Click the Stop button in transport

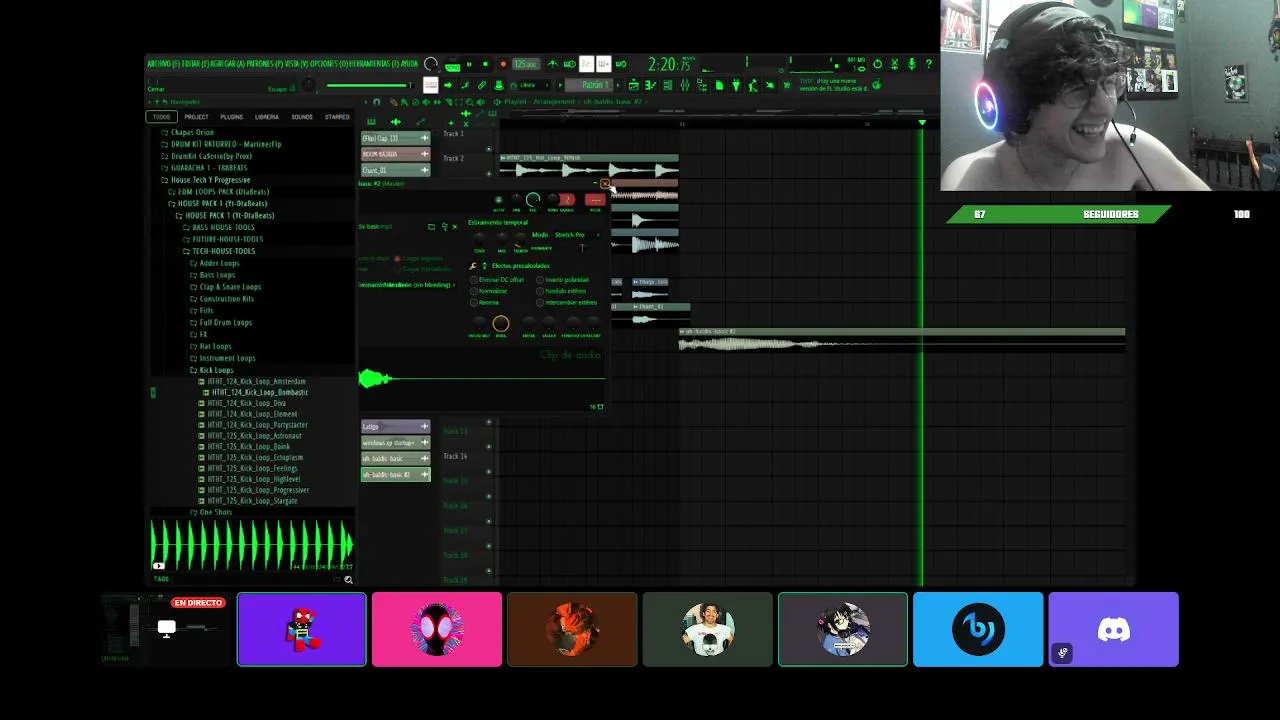coord(485,64)
